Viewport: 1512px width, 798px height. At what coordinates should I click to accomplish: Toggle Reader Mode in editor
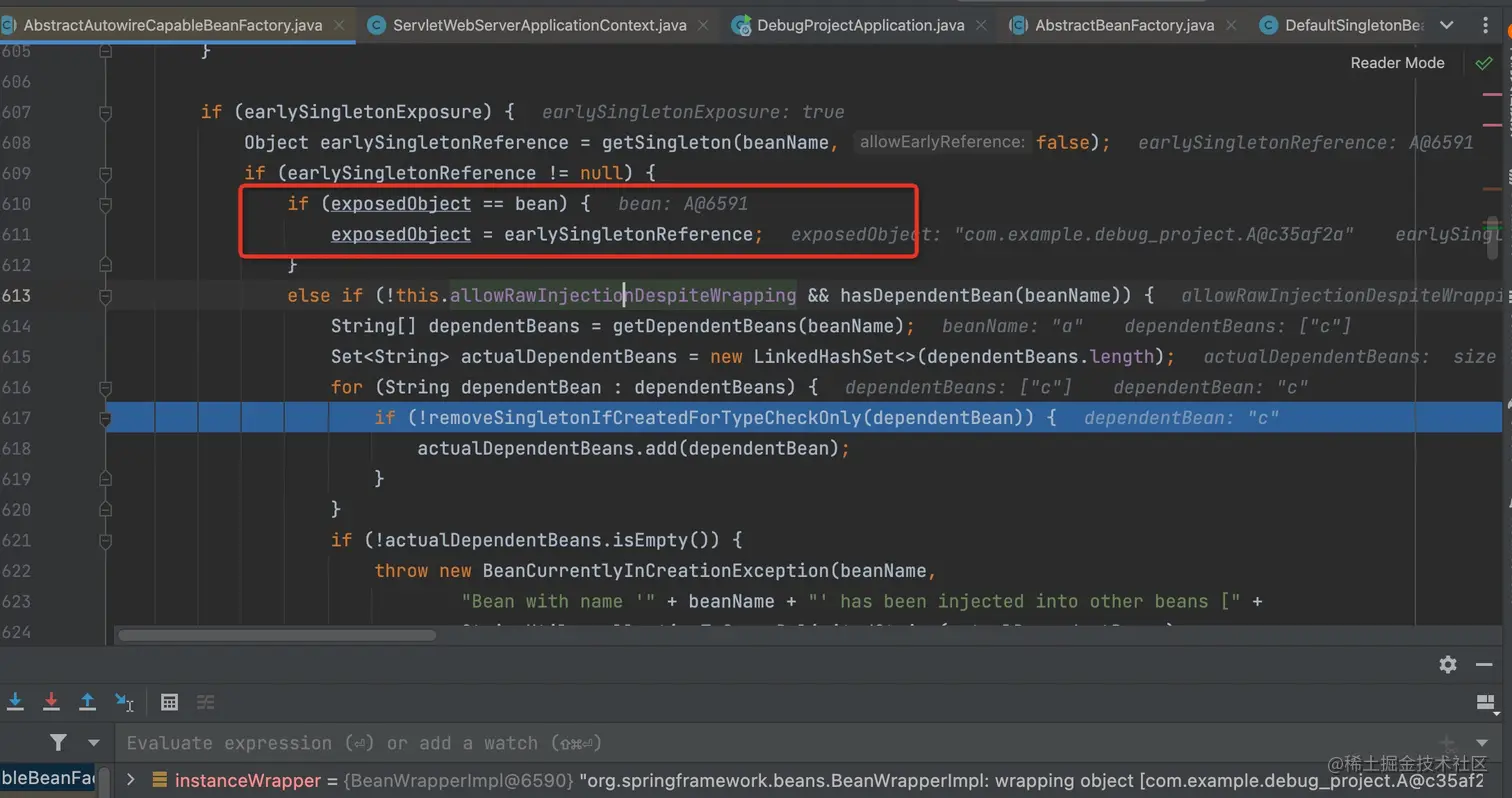(x=1397, y=63)
